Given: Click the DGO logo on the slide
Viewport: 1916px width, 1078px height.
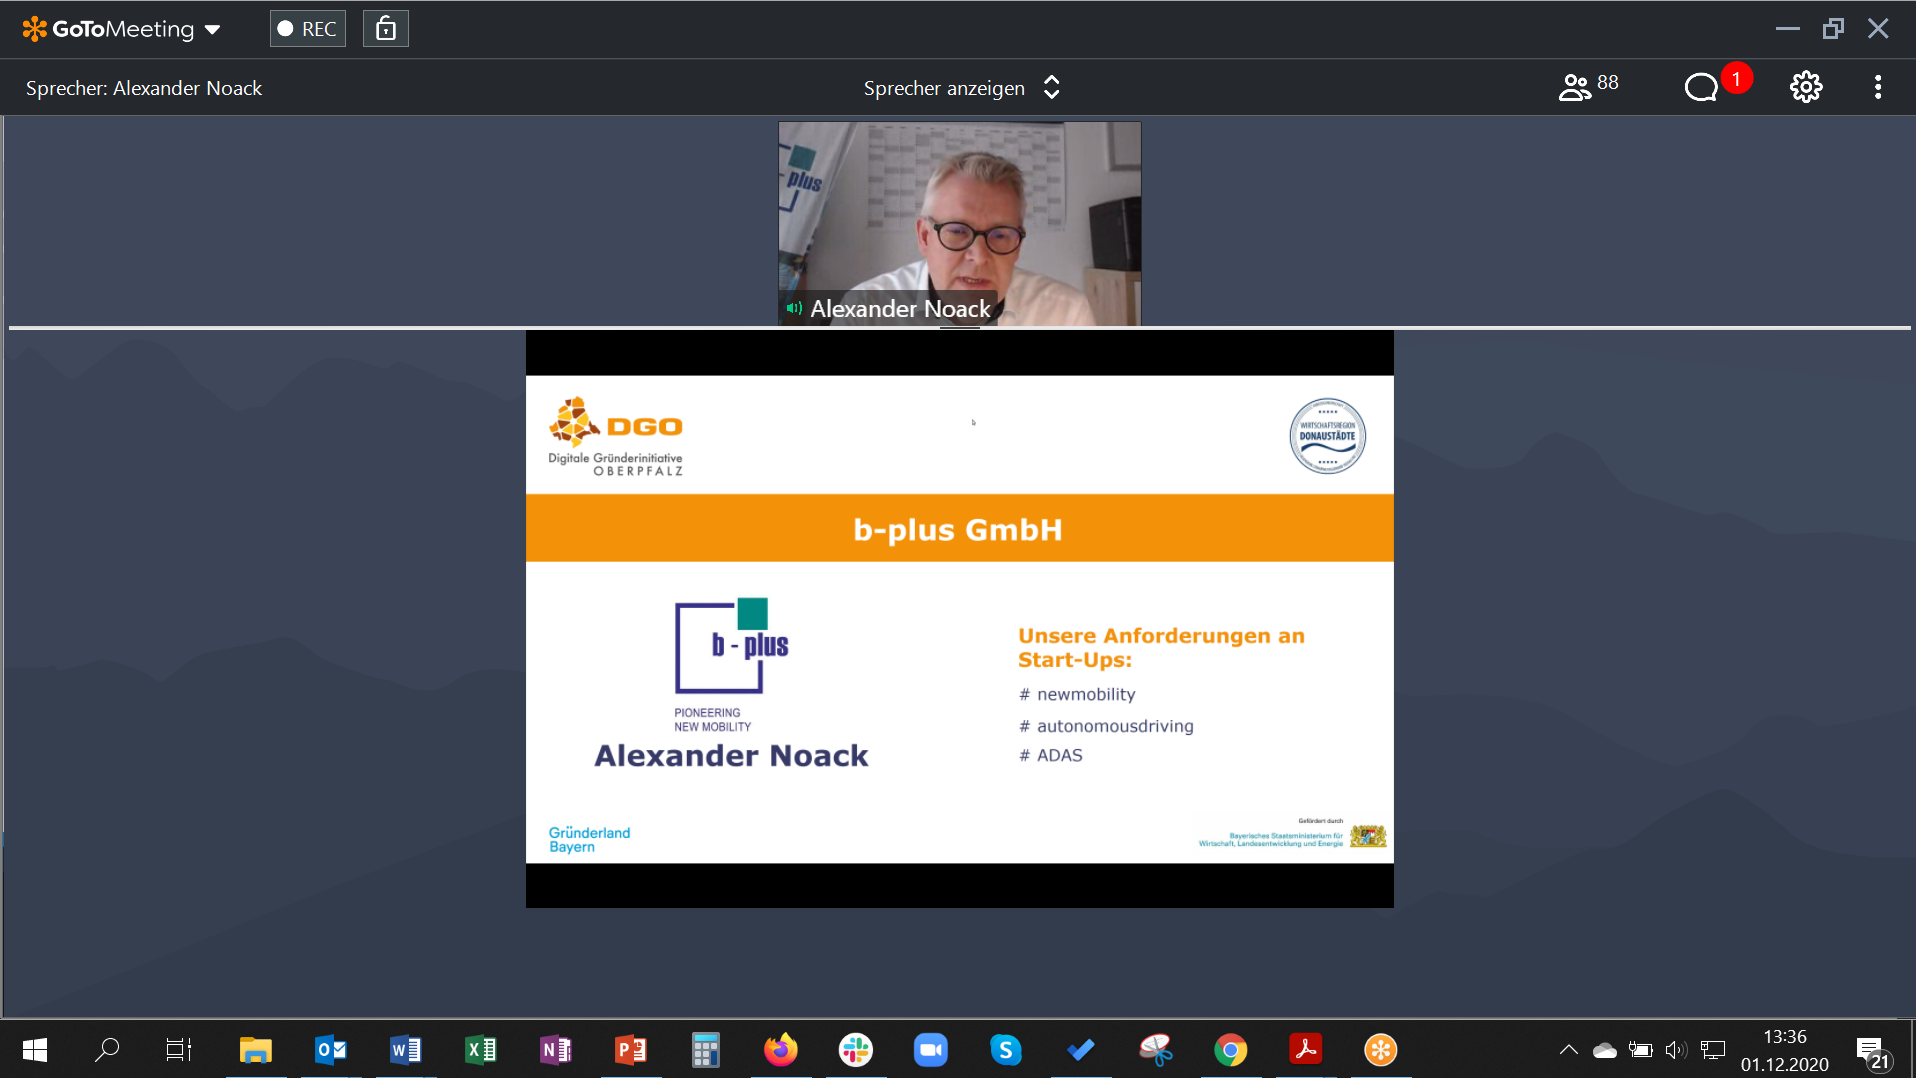Looking at the screenshot, I should 616,436.
